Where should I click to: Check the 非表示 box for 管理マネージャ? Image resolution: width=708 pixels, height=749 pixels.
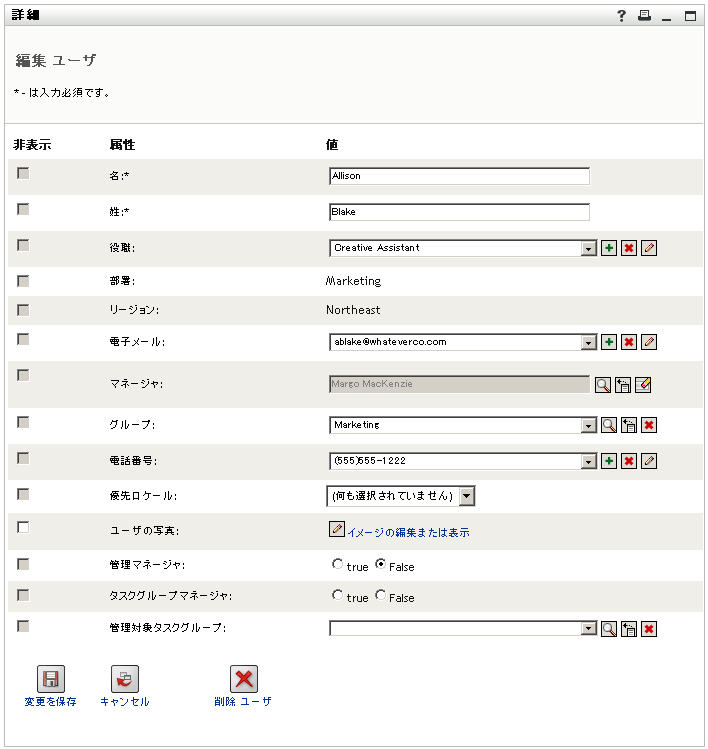[23, 564]
